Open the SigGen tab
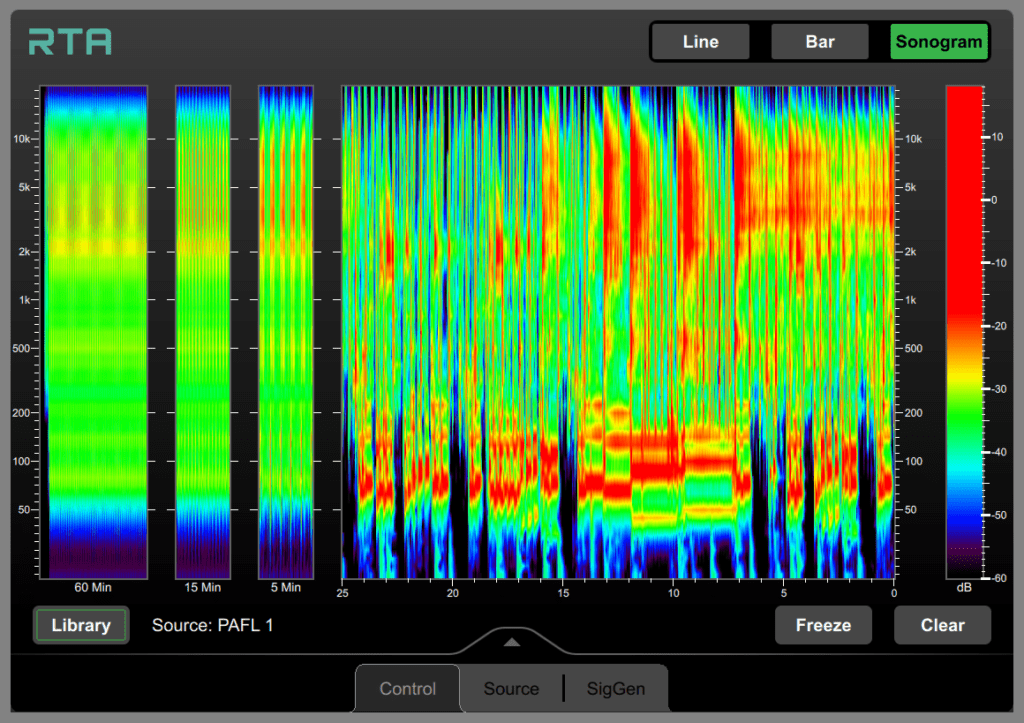This screenshot has width=1024, height=723. click(x=615, y=689)
